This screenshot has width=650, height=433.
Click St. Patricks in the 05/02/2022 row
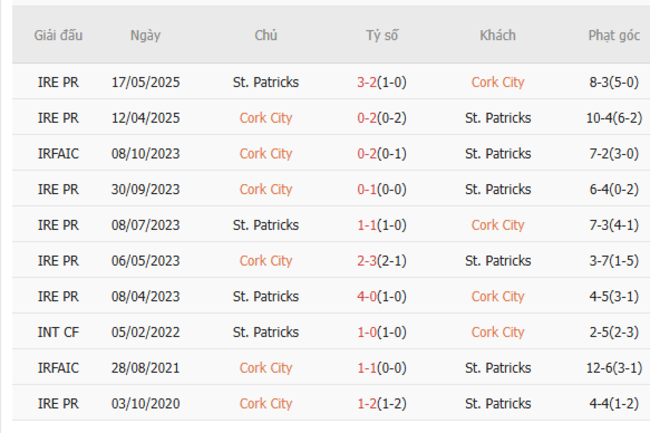pyautogui.click(x=265, y=332)
